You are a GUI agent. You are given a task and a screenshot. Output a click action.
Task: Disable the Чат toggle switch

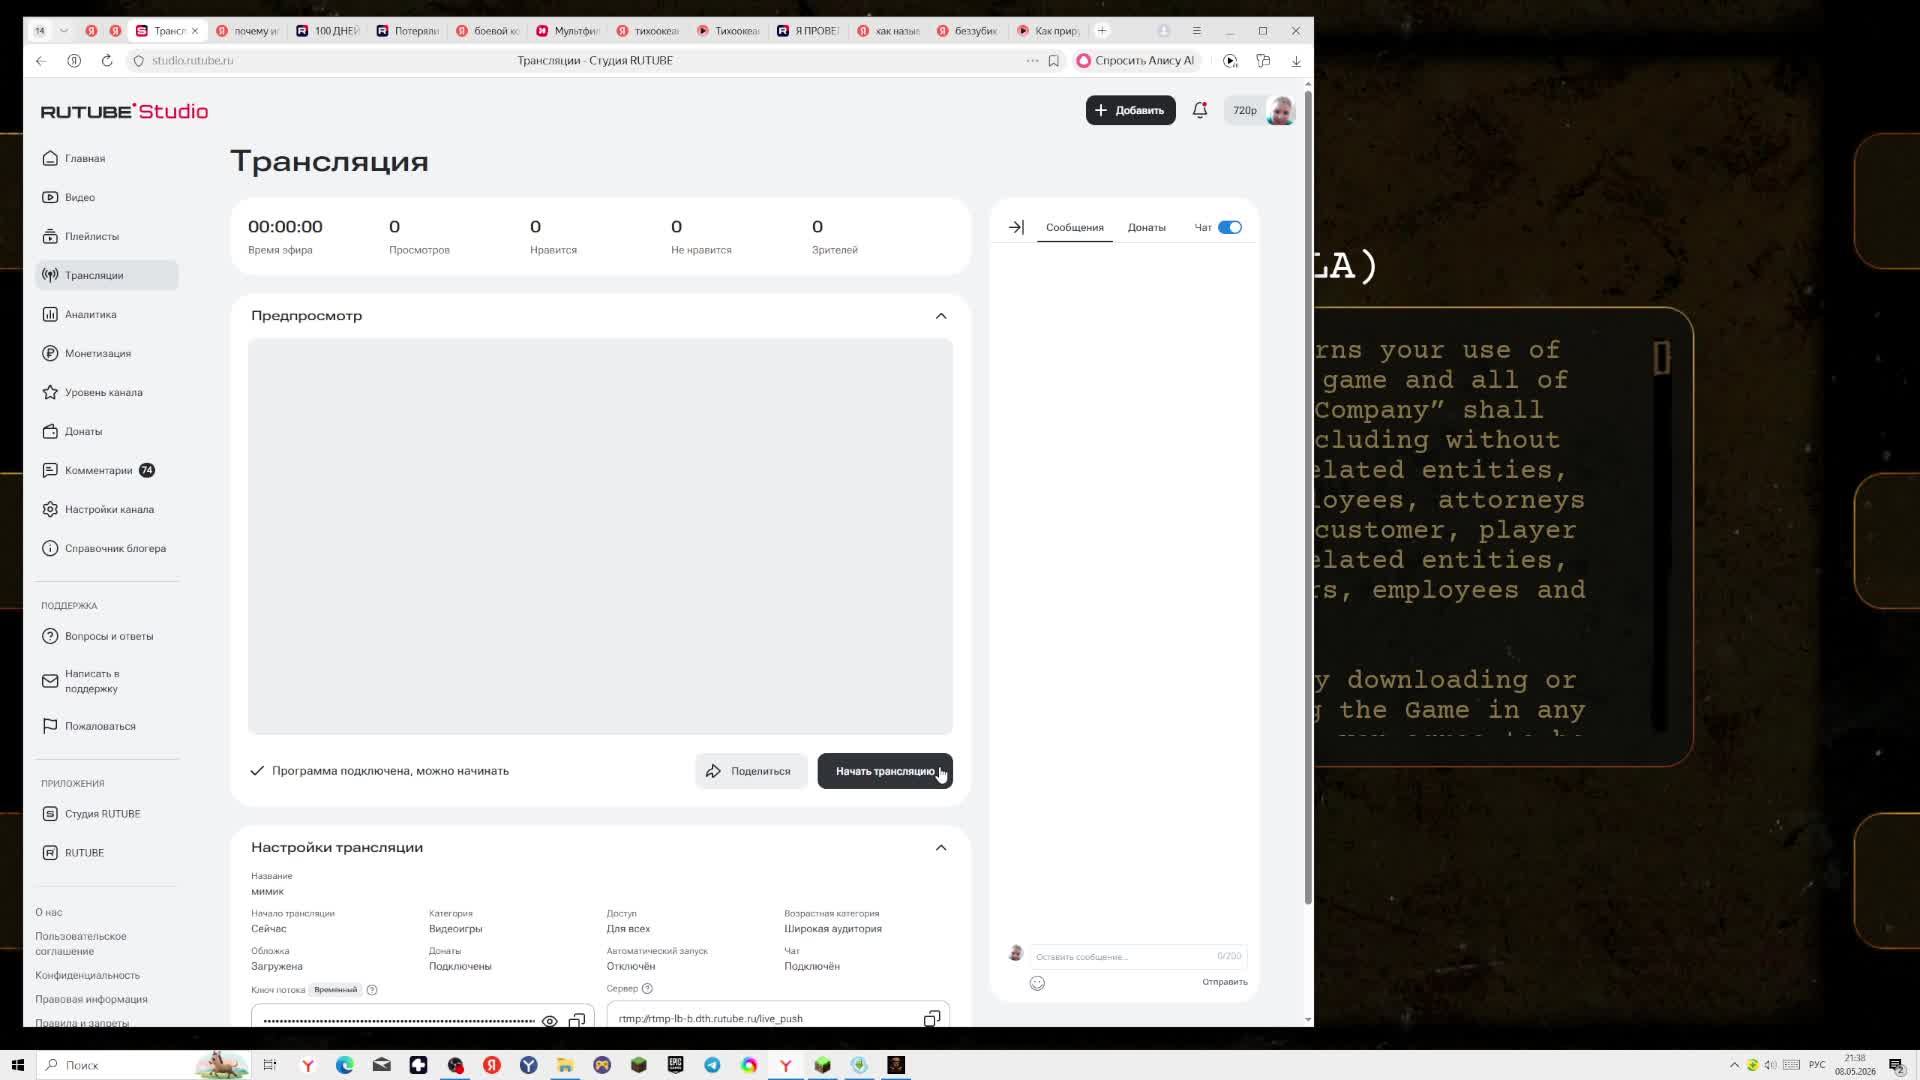1230,227
